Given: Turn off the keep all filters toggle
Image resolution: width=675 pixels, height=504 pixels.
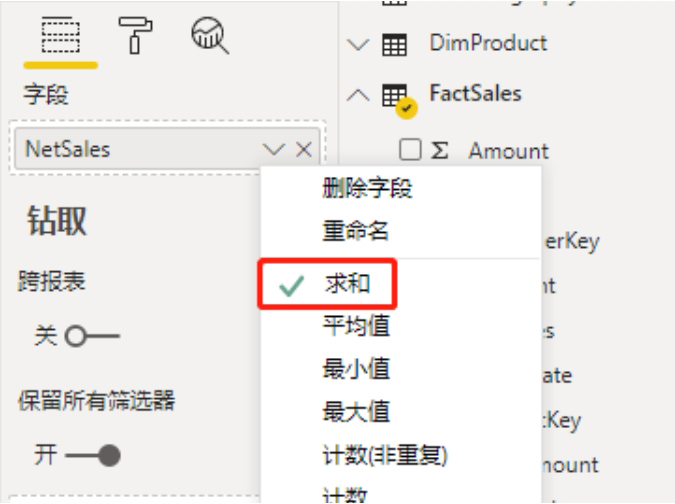Looking at the screenshot, I should point(93,455).
